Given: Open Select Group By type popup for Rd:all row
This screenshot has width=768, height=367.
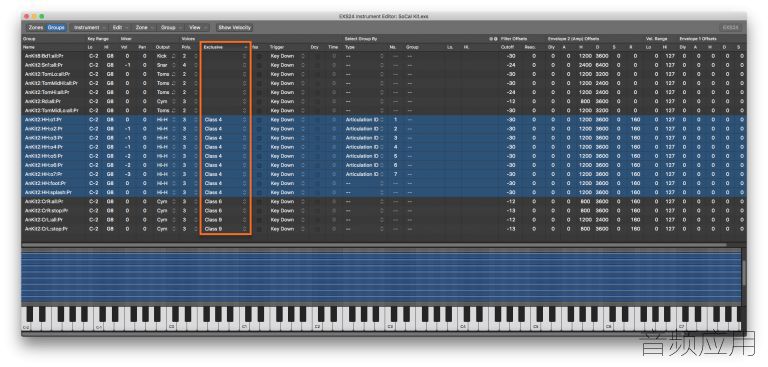Looking at the screenshot, I should click(364, 101).
